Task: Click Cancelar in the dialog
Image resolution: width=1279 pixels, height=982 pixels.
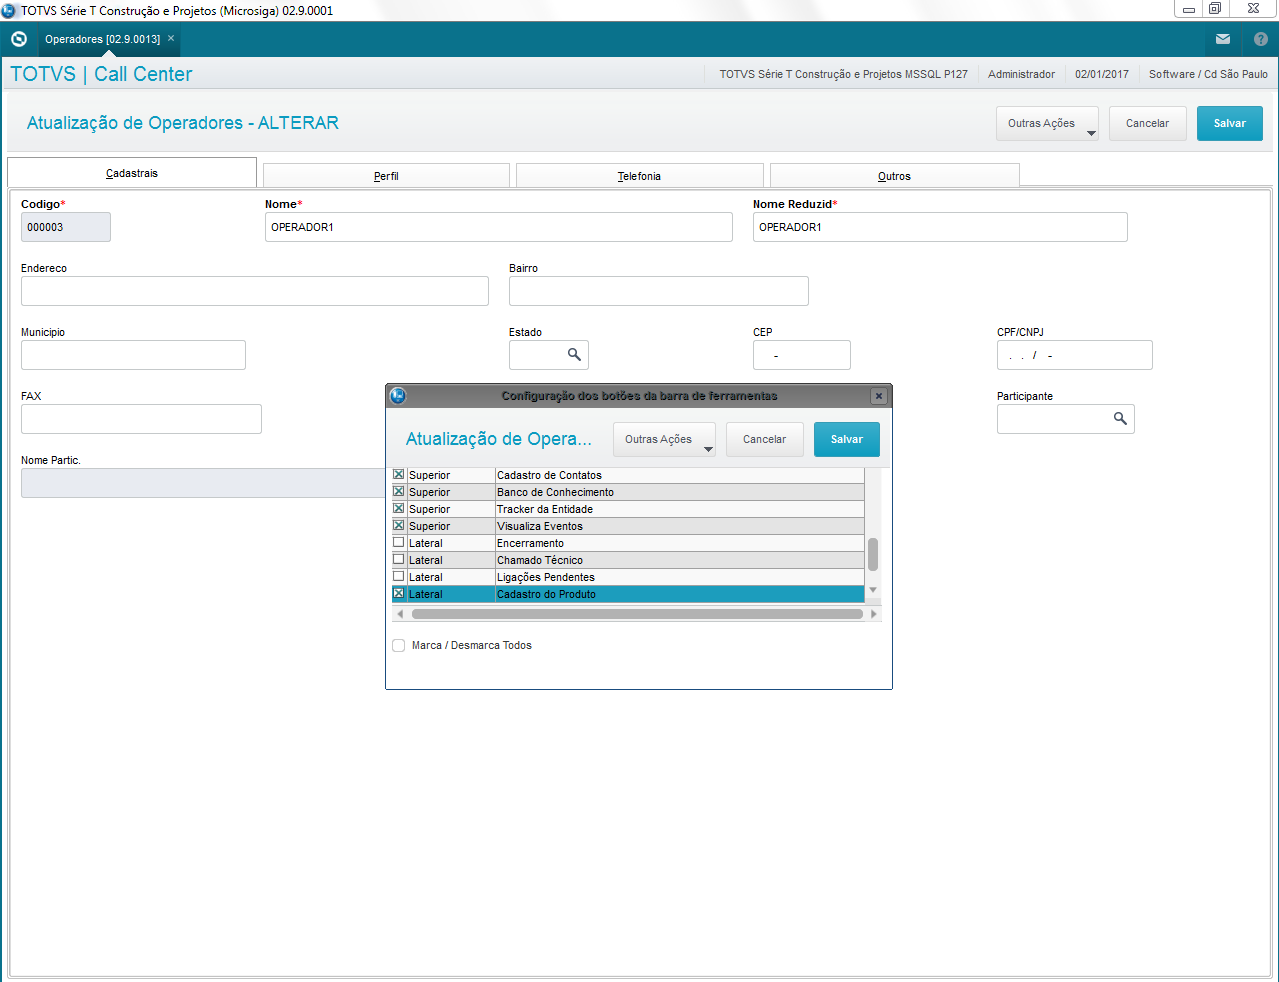Action: coord(764,440)
